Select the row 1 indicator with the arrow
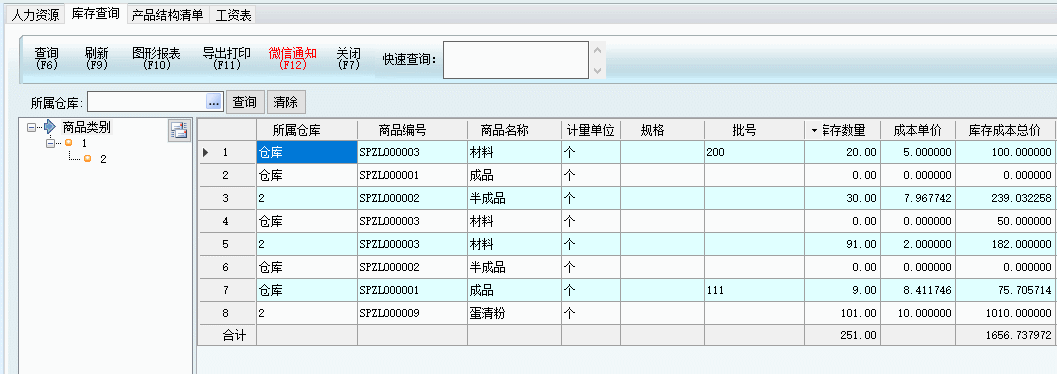The width and height of the screenshot is (1057, 374). pyautogui.click(x=226, y=152)
